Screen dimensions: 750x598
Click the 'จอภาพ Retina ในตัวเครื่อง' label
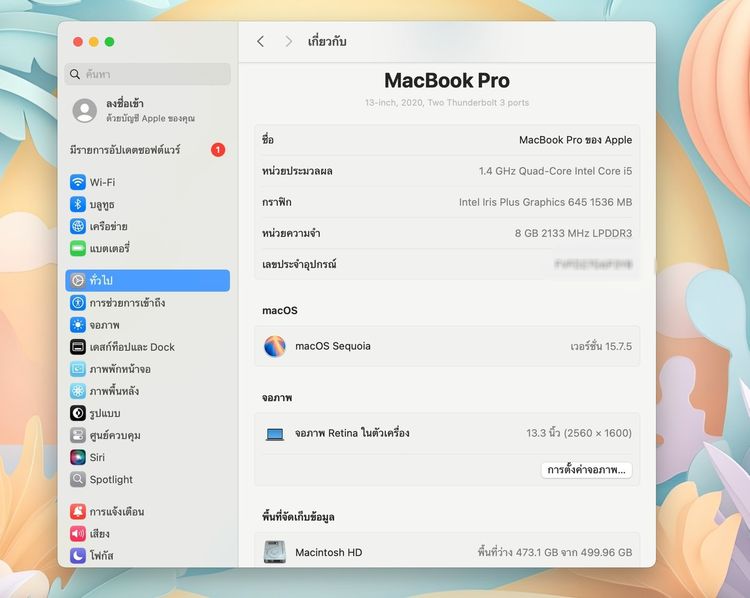352,433
